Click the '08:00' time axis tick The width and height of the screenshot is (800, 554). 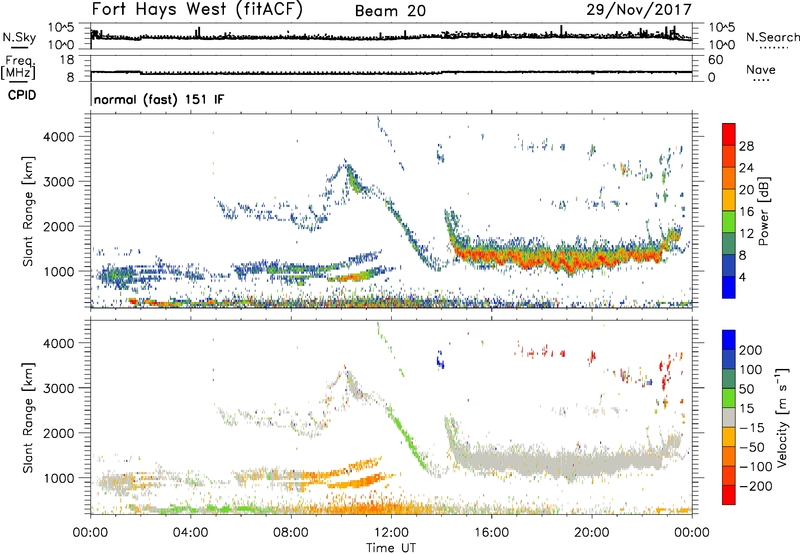point(291,533)
